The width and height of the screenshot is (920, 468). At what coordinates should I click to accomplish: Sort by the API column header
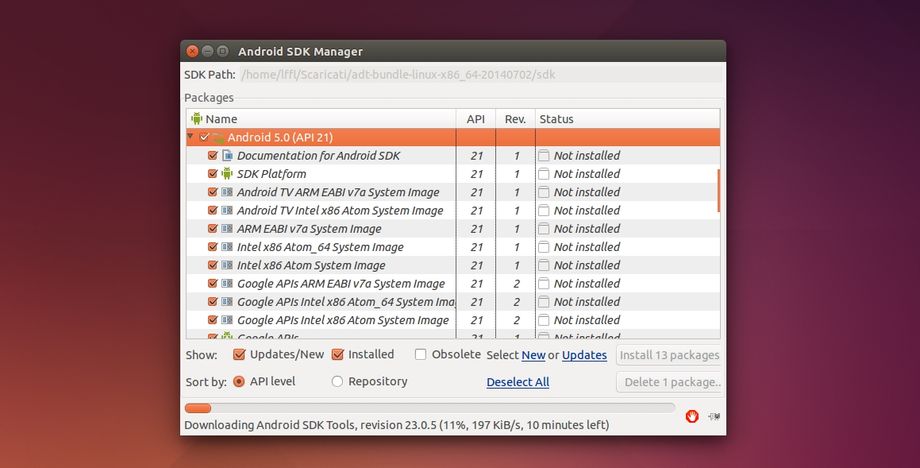click(x=475, y=119)
